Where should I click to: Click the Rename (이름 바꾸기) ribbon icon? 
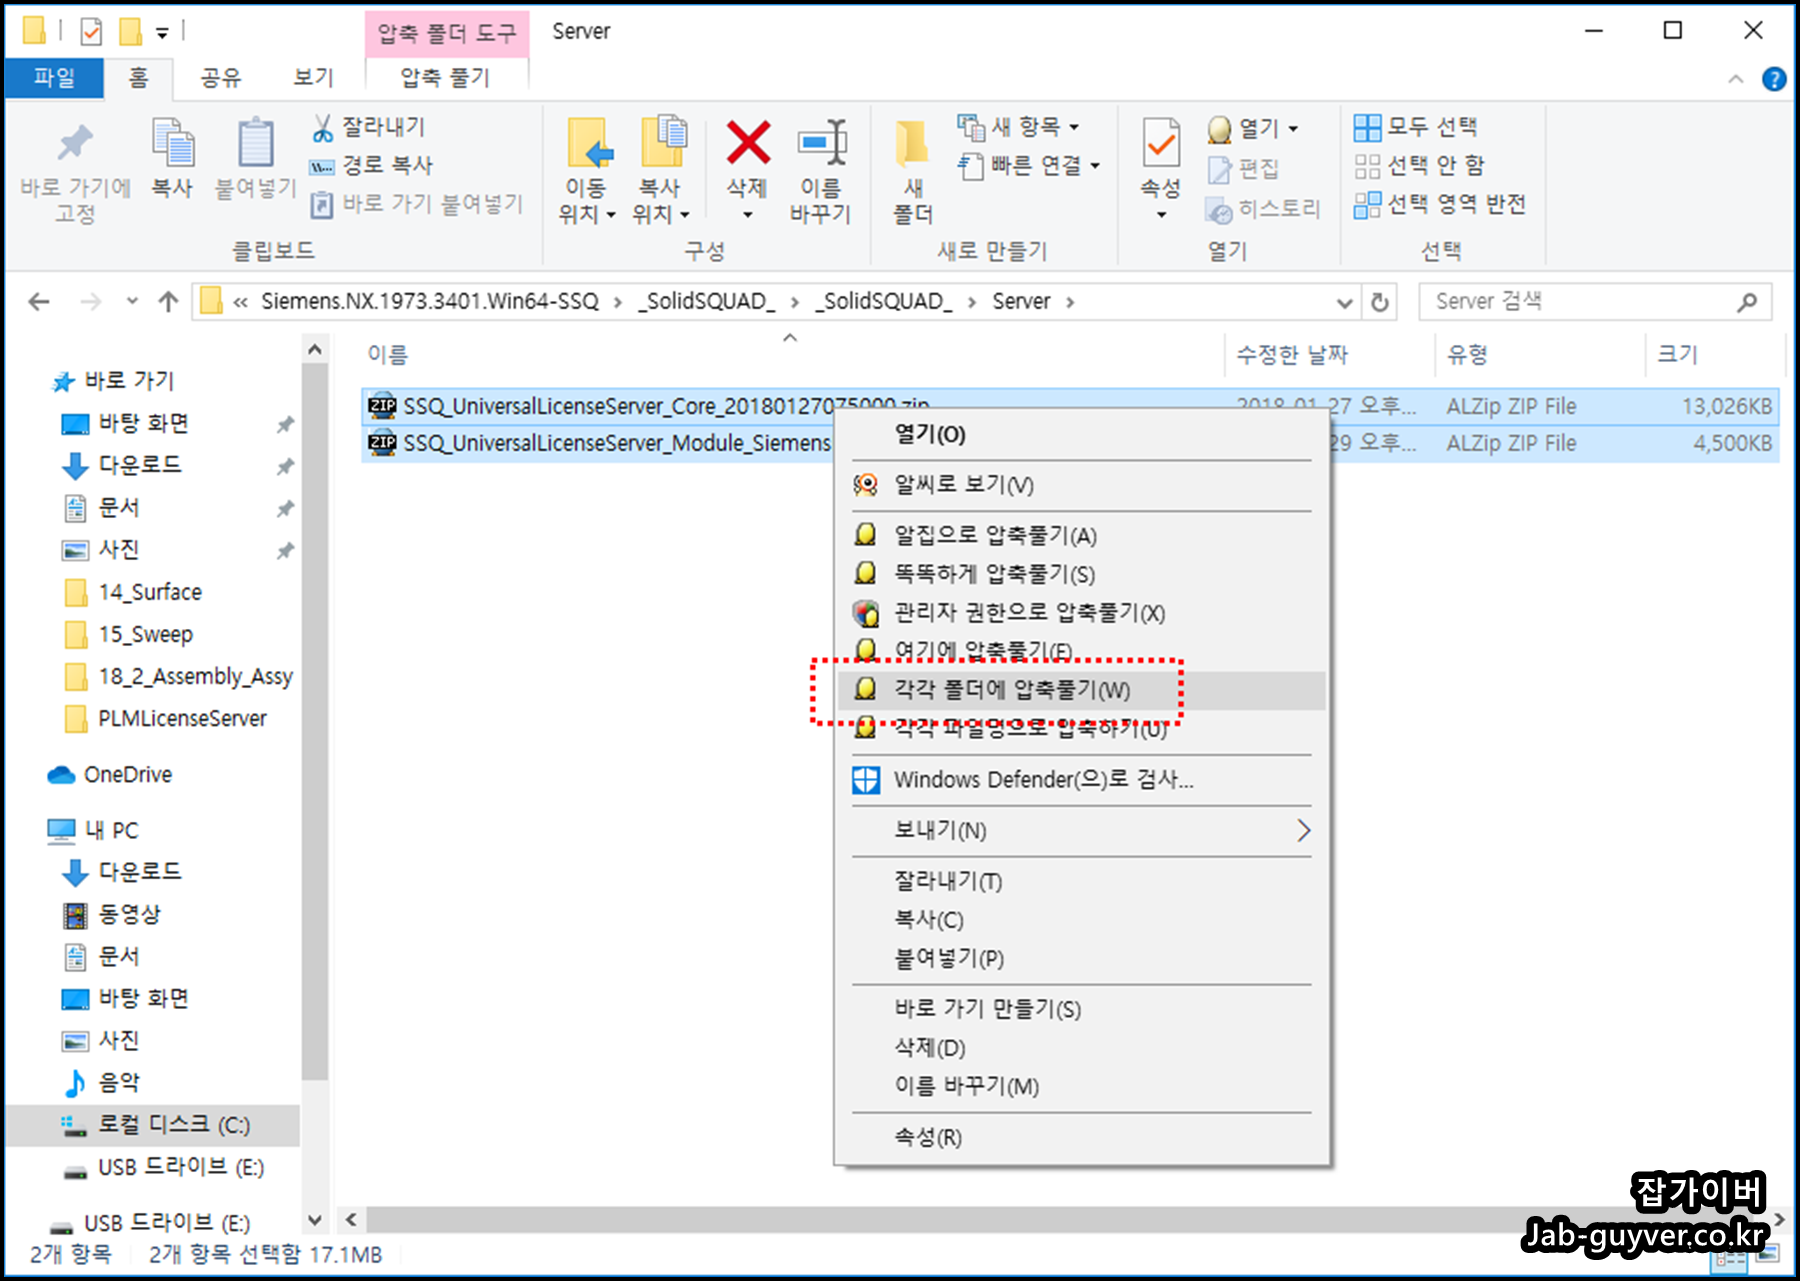[821, 143]
